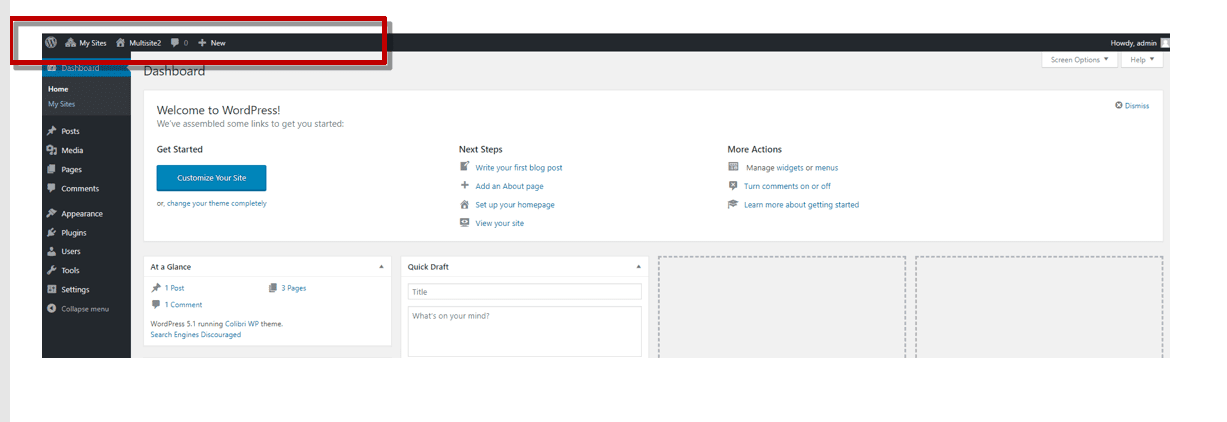
Task: Dismiss the Welcome to WordPress panel
Action: (x=1132, y=106)
